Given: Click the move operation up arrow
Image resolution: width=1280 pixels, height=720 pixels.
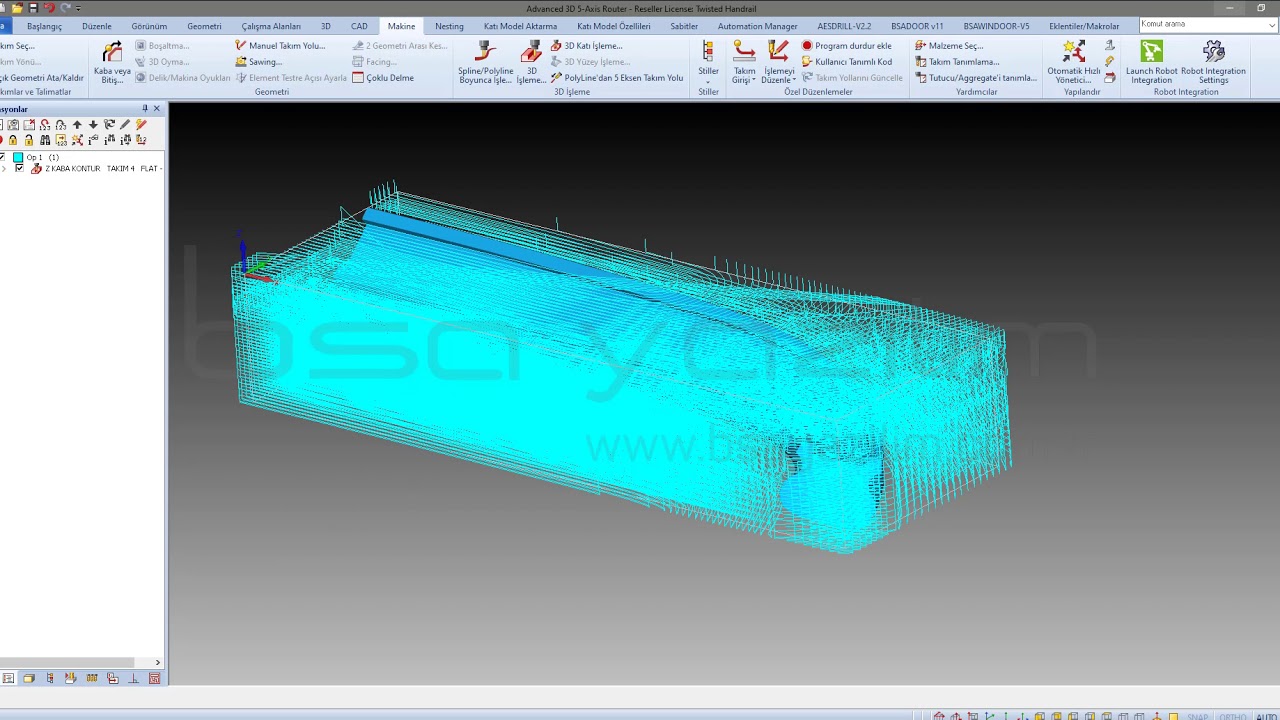Looking at the screenshot, I should 77,125.
